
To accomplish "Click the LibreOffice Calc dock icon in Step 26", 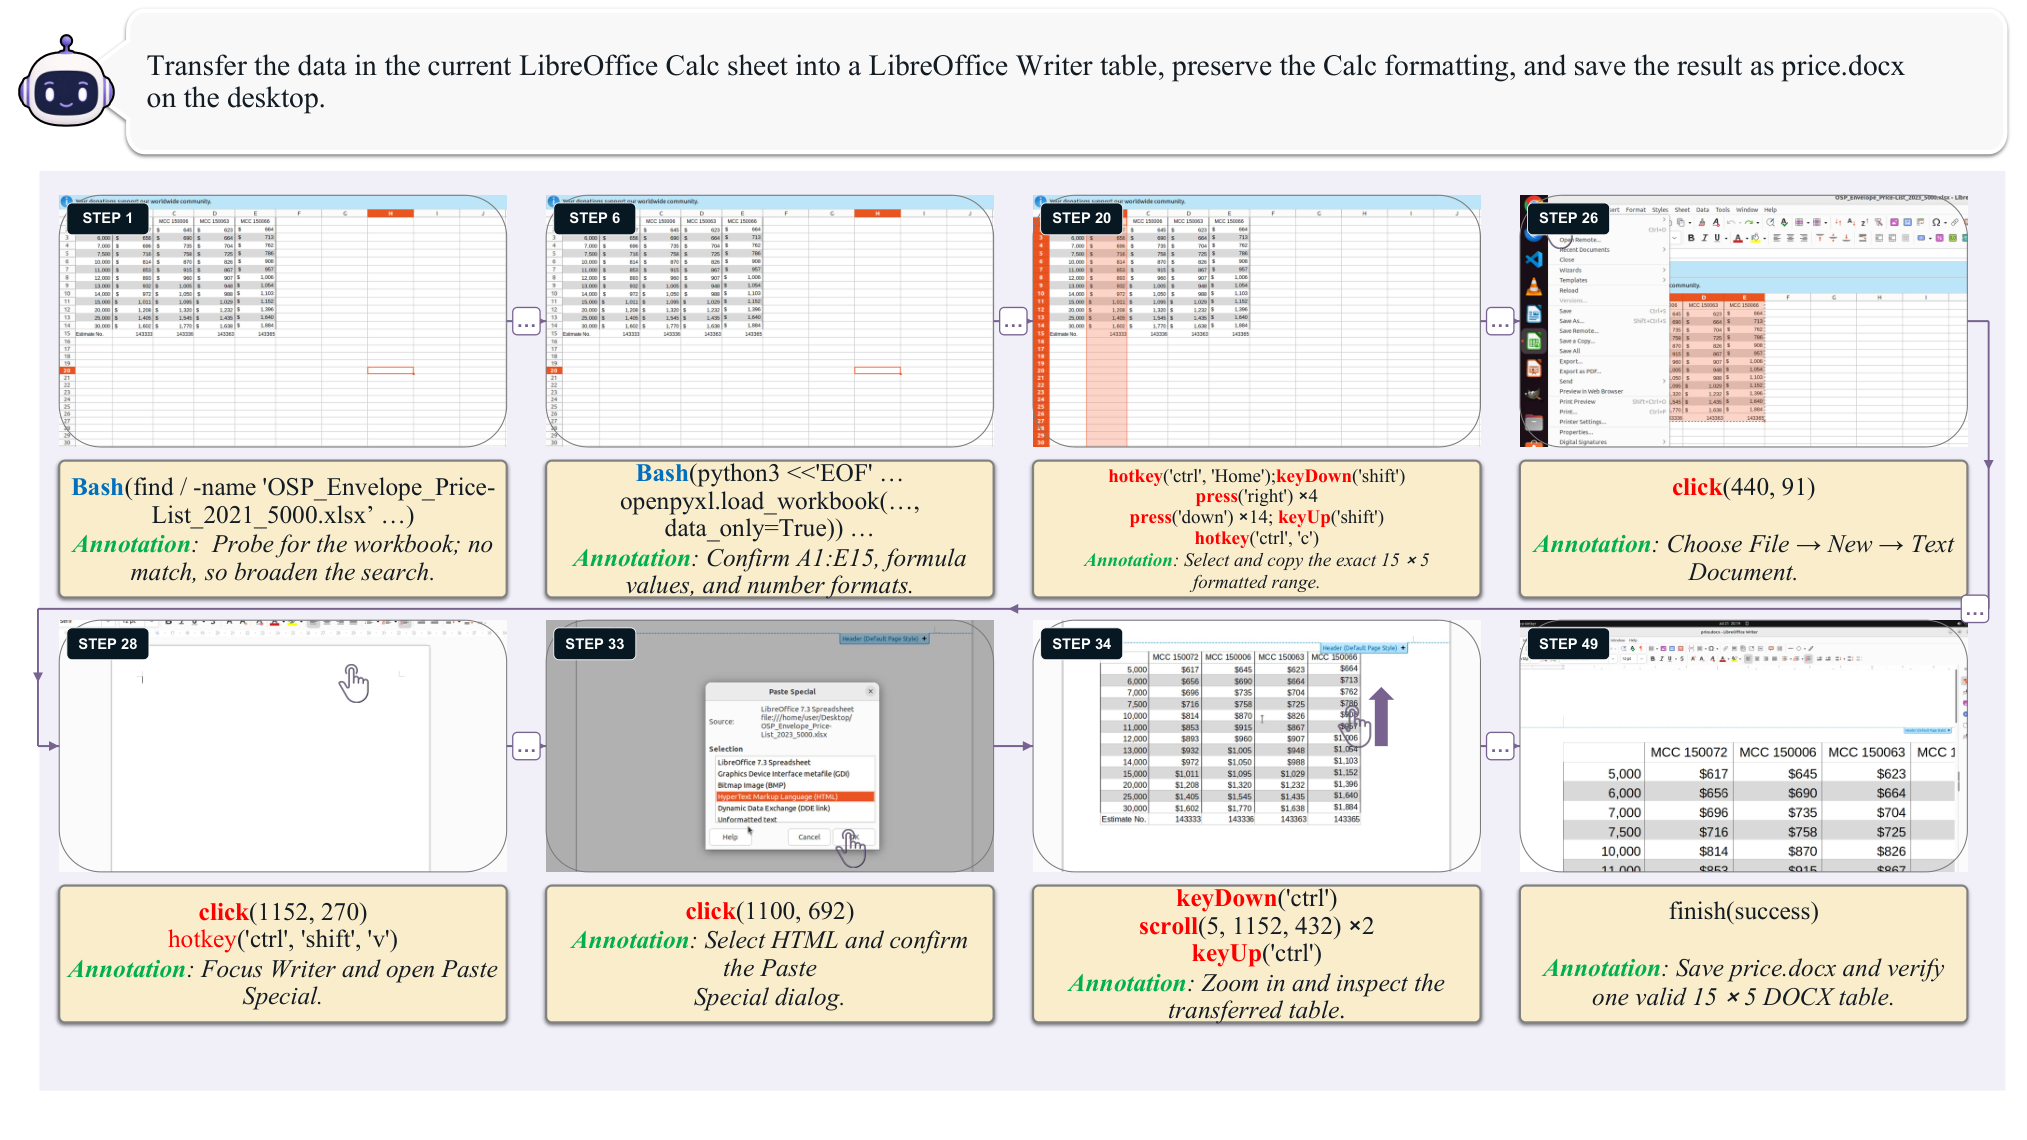I will 1534,341.
